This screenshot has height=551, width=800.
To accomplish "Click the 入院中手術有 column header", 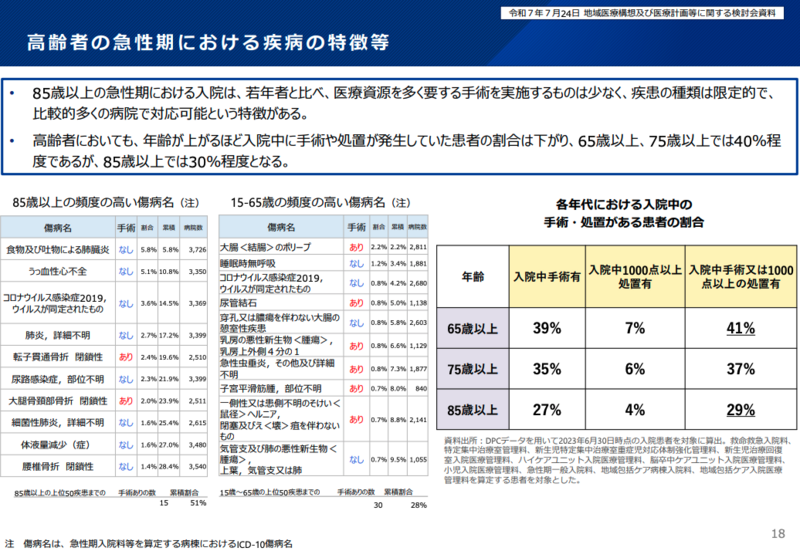I will tap(546, 275).
